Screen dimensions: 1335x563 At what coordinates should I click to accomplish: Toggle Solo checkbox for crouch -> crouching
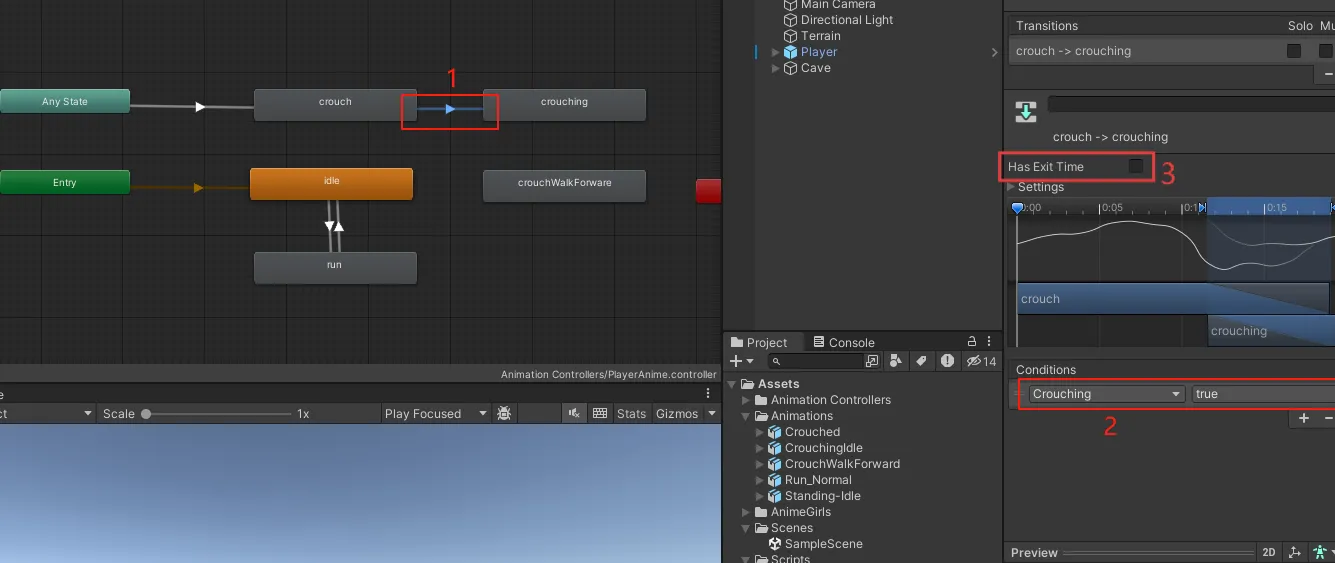(1294, 51)
